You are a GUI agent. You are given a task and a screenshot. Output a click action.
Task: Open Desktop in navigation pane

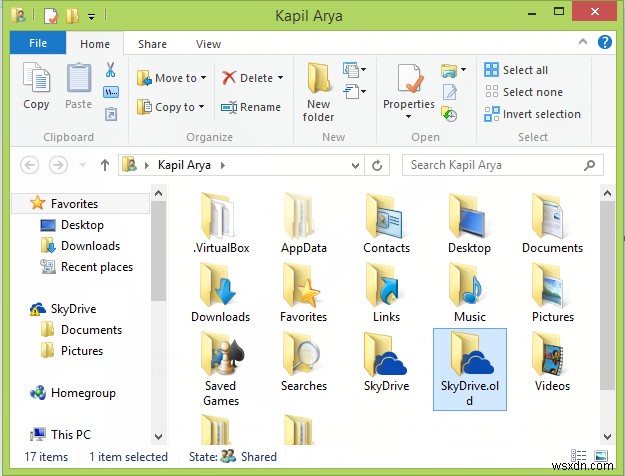point(72,225)
